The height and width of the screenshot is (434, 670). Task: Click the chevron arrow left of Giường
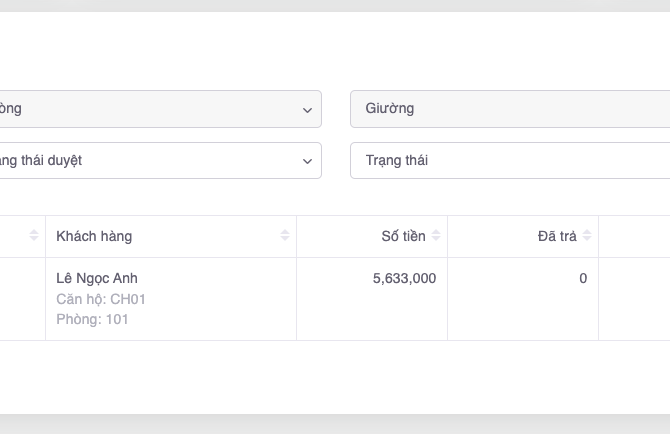[307, 110]
